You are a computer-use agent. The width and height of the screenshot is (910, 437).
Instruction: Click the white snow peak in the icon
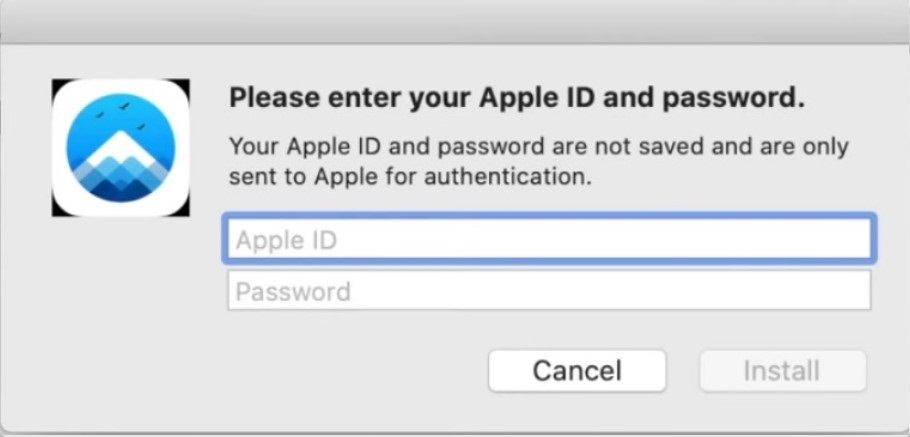[x=121, y=148]
